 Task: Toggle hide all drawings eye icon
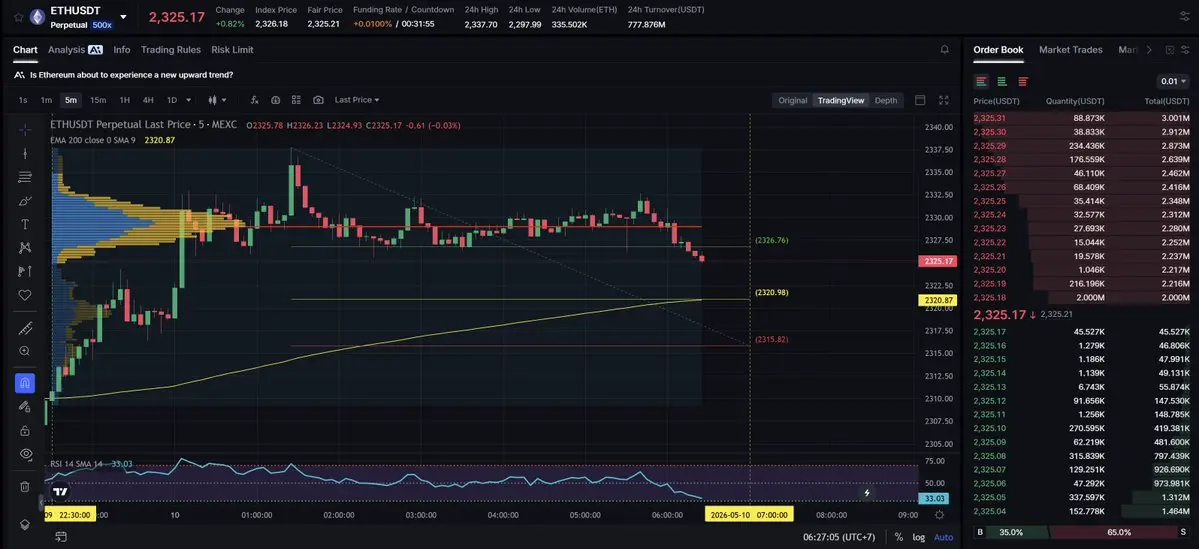24,453
